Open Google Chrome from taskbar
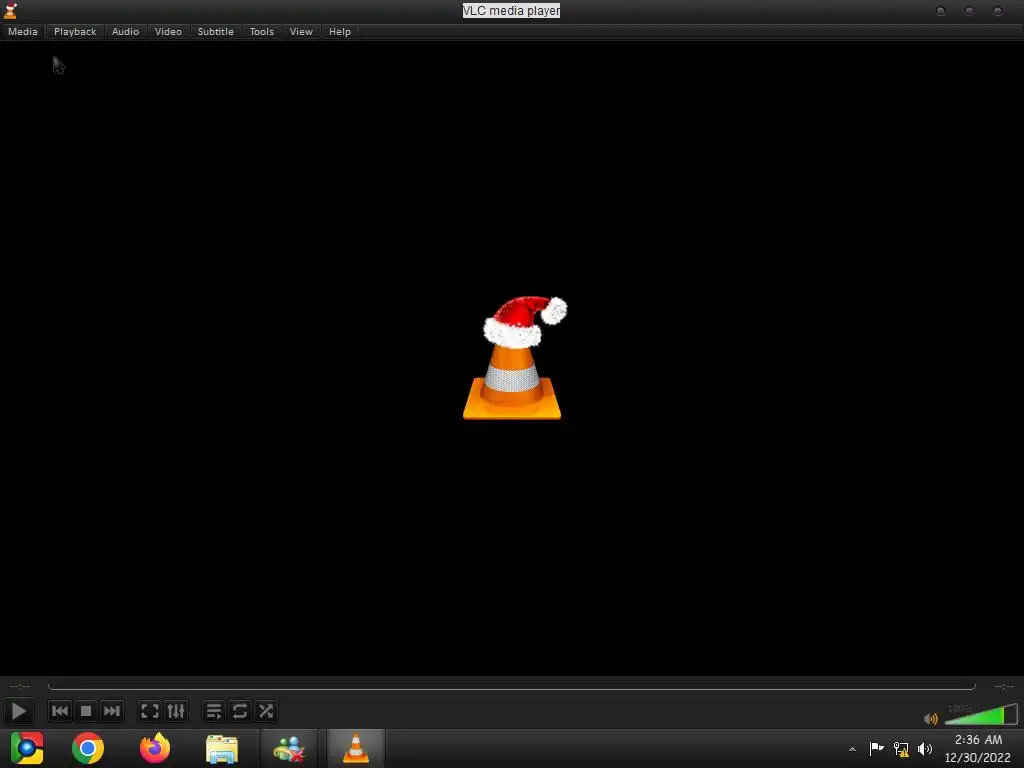This screenshot has width=1024, height=768. 88,748
